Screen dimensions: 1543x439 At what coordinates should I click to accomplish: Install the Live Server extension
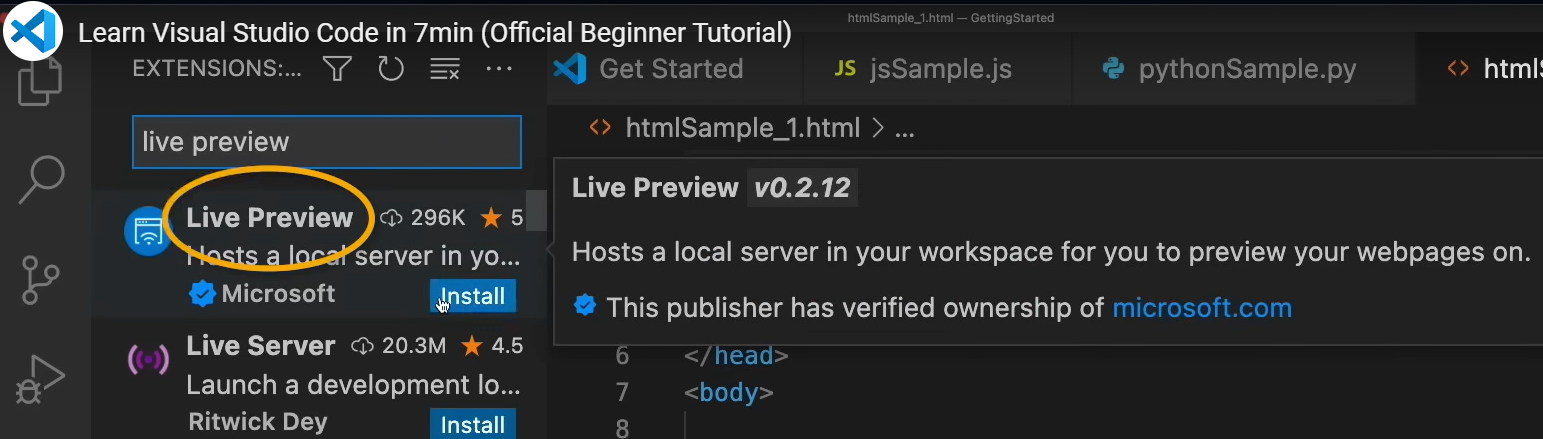click(x=473, y=424)
